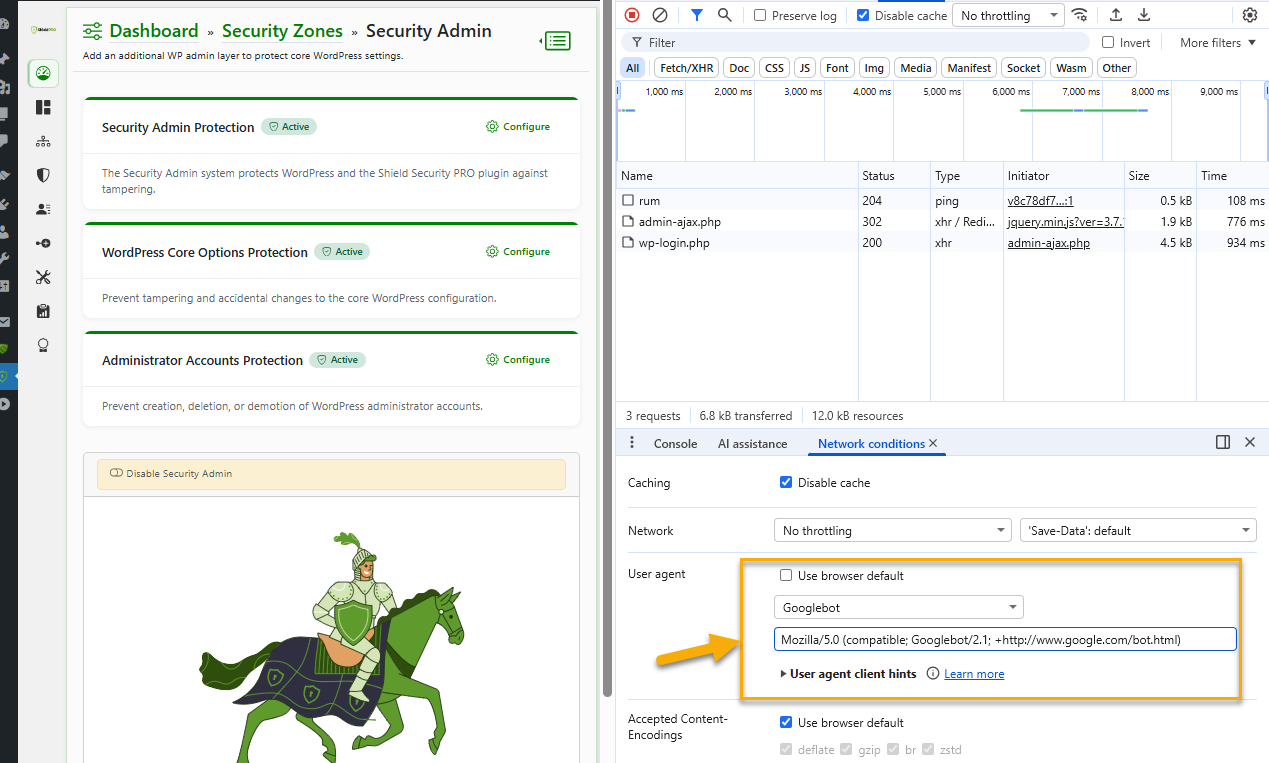Stop recording network log
1269x763 pixels.
pos(631,14)
